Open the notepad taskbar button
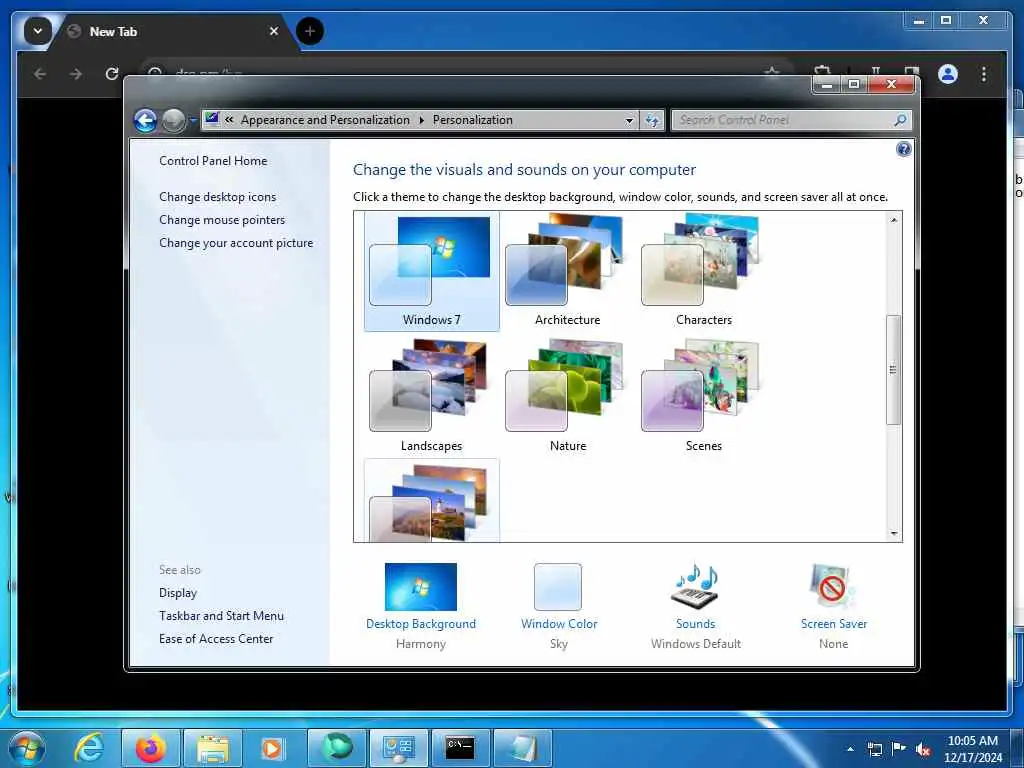 (522, 748)
